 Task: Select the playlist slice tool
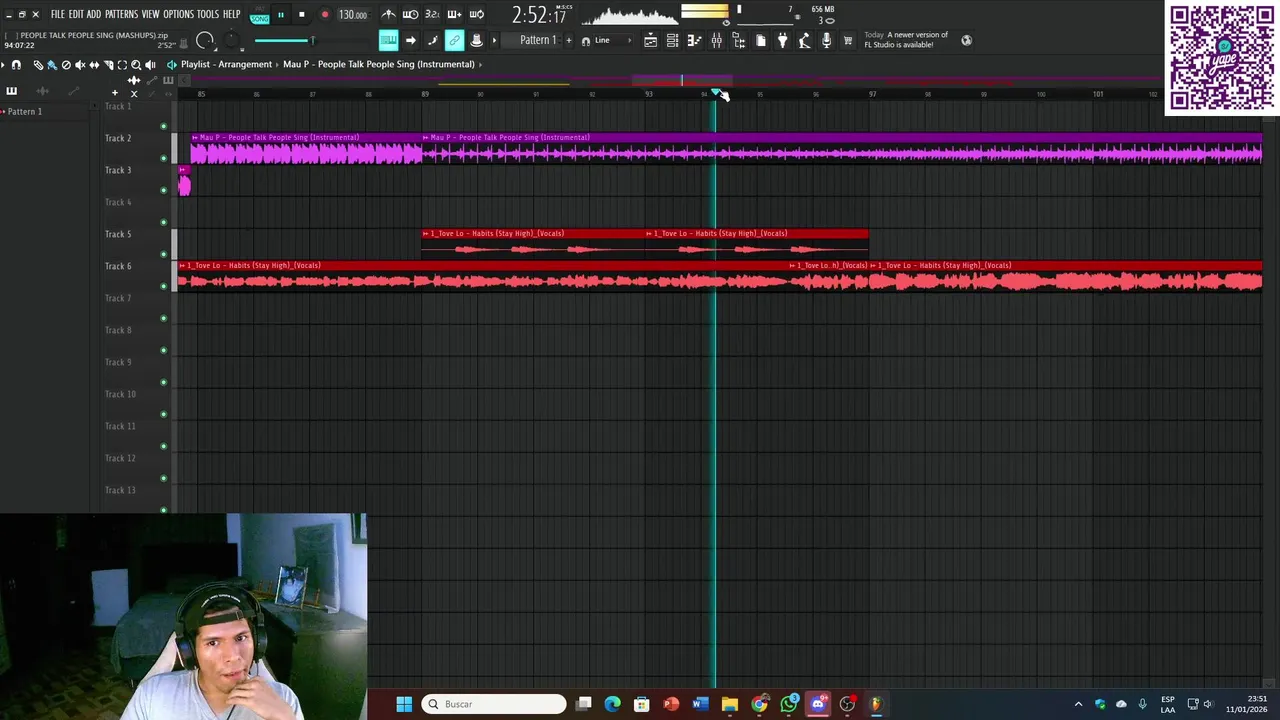pyautogui.click(x=108, y=65)
